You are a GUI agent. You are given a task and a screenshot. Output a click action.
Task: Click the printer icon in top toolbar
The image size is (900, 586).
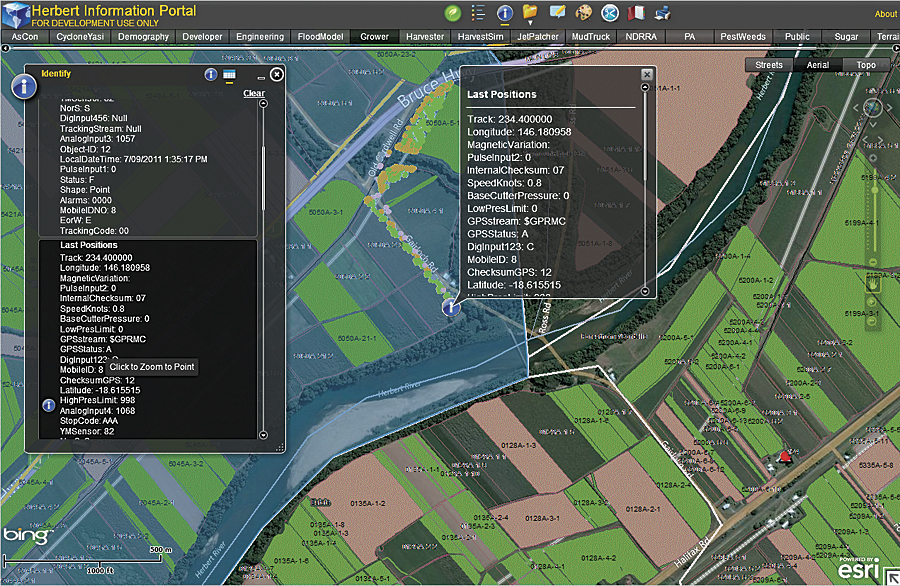[x=662, y=13]
